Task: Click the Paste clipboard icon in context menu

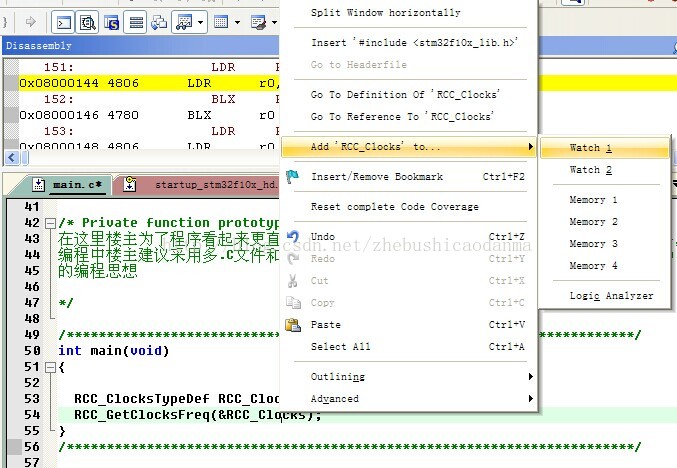Action: [292, 325]
